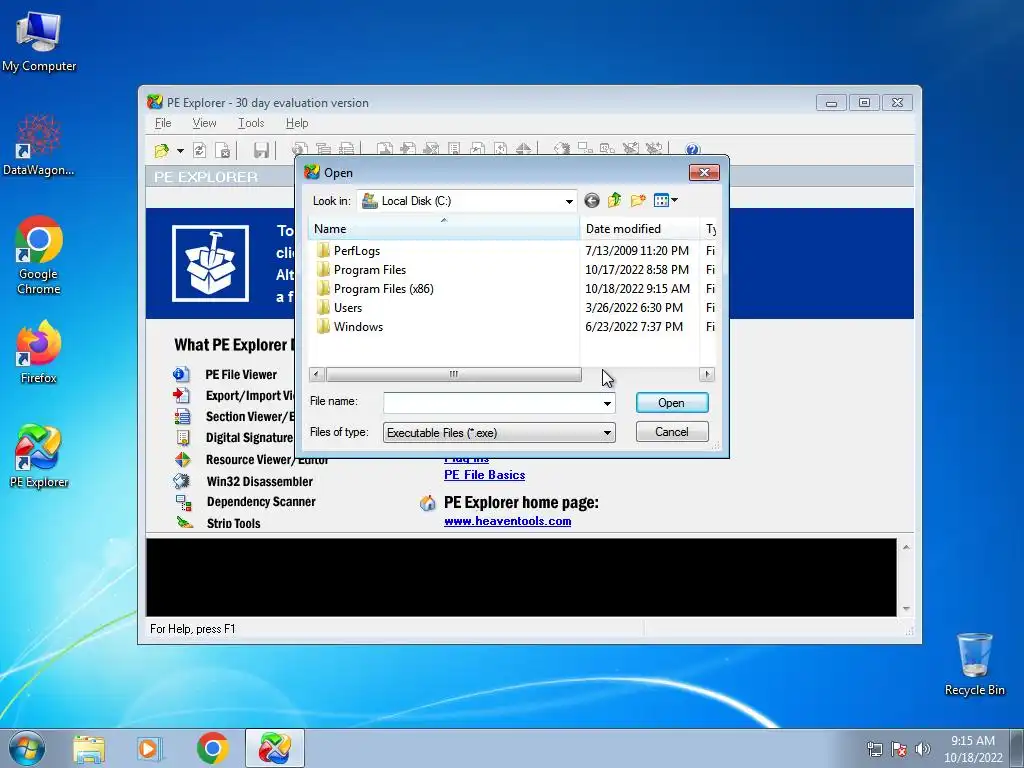
Task: Create New Folder icon in Open dialog
Action: coord(638,200)
